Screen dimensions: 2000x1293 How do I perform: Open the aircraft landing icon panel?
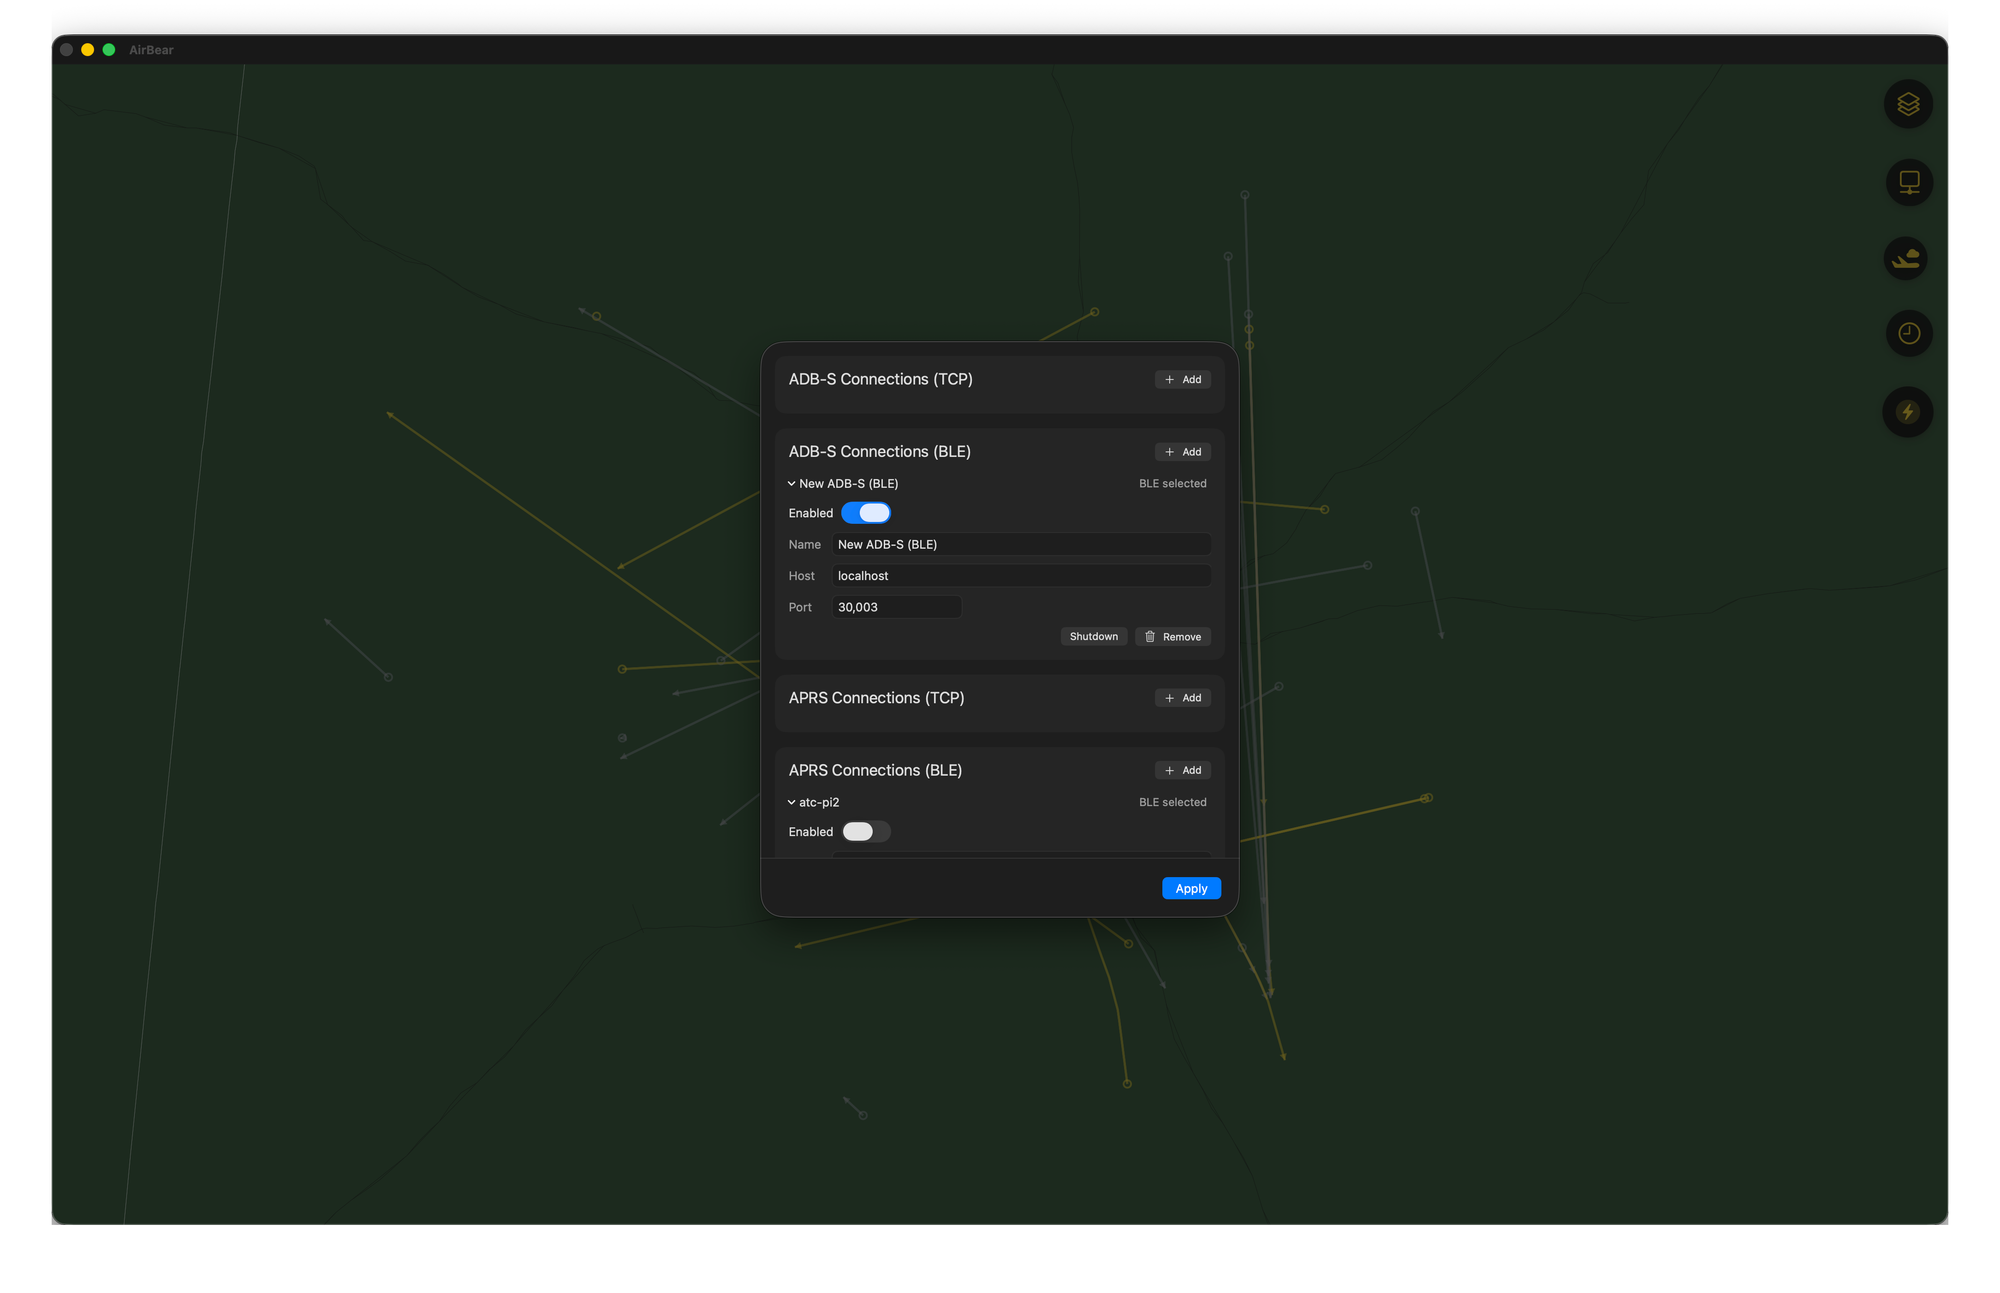[1906, 258]
